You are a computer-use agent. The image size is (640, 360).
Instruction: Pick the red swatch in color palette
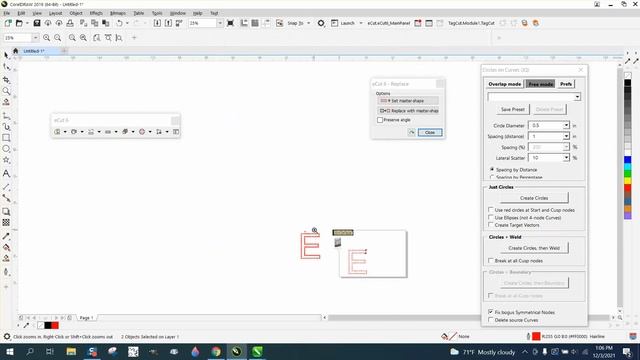[x=628, y=187]
